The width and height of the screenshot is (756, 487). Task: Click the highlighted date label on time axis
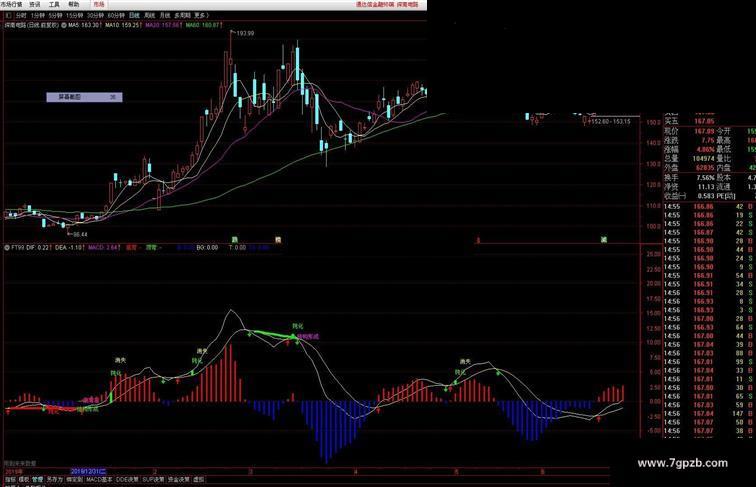88,471
